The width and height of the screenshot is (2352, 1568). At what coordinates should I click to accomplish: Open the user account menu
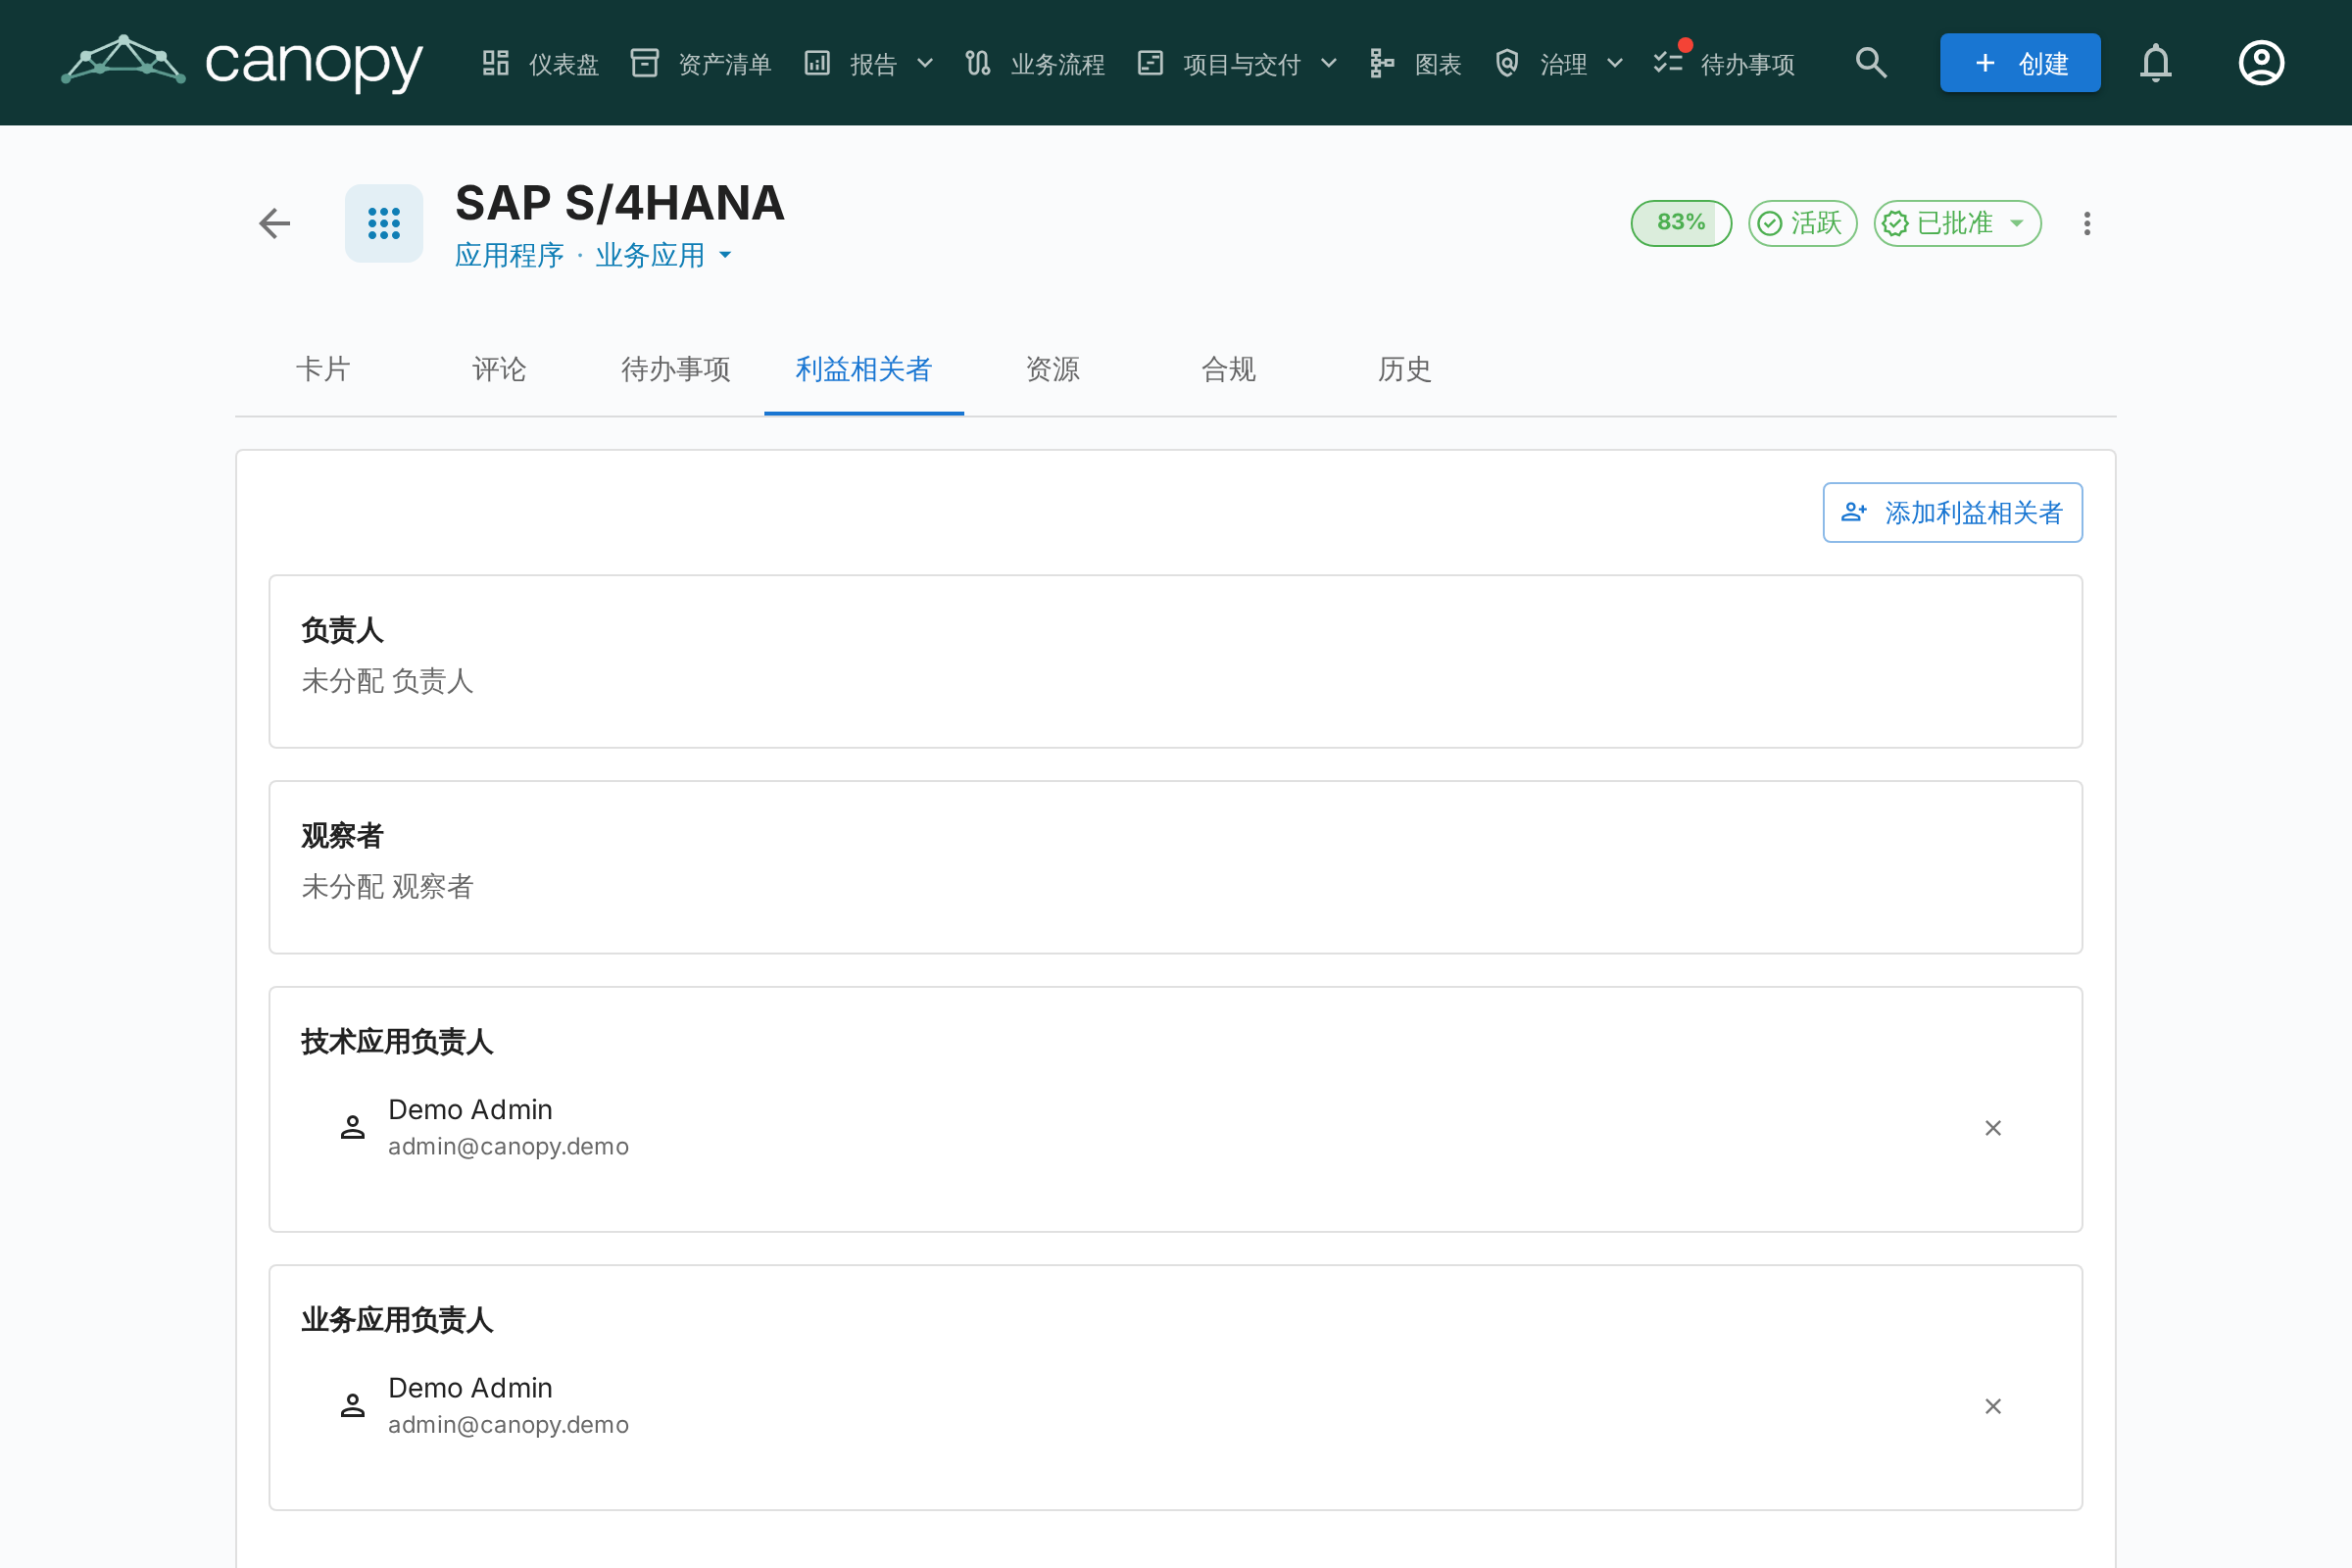[2261, 63]
